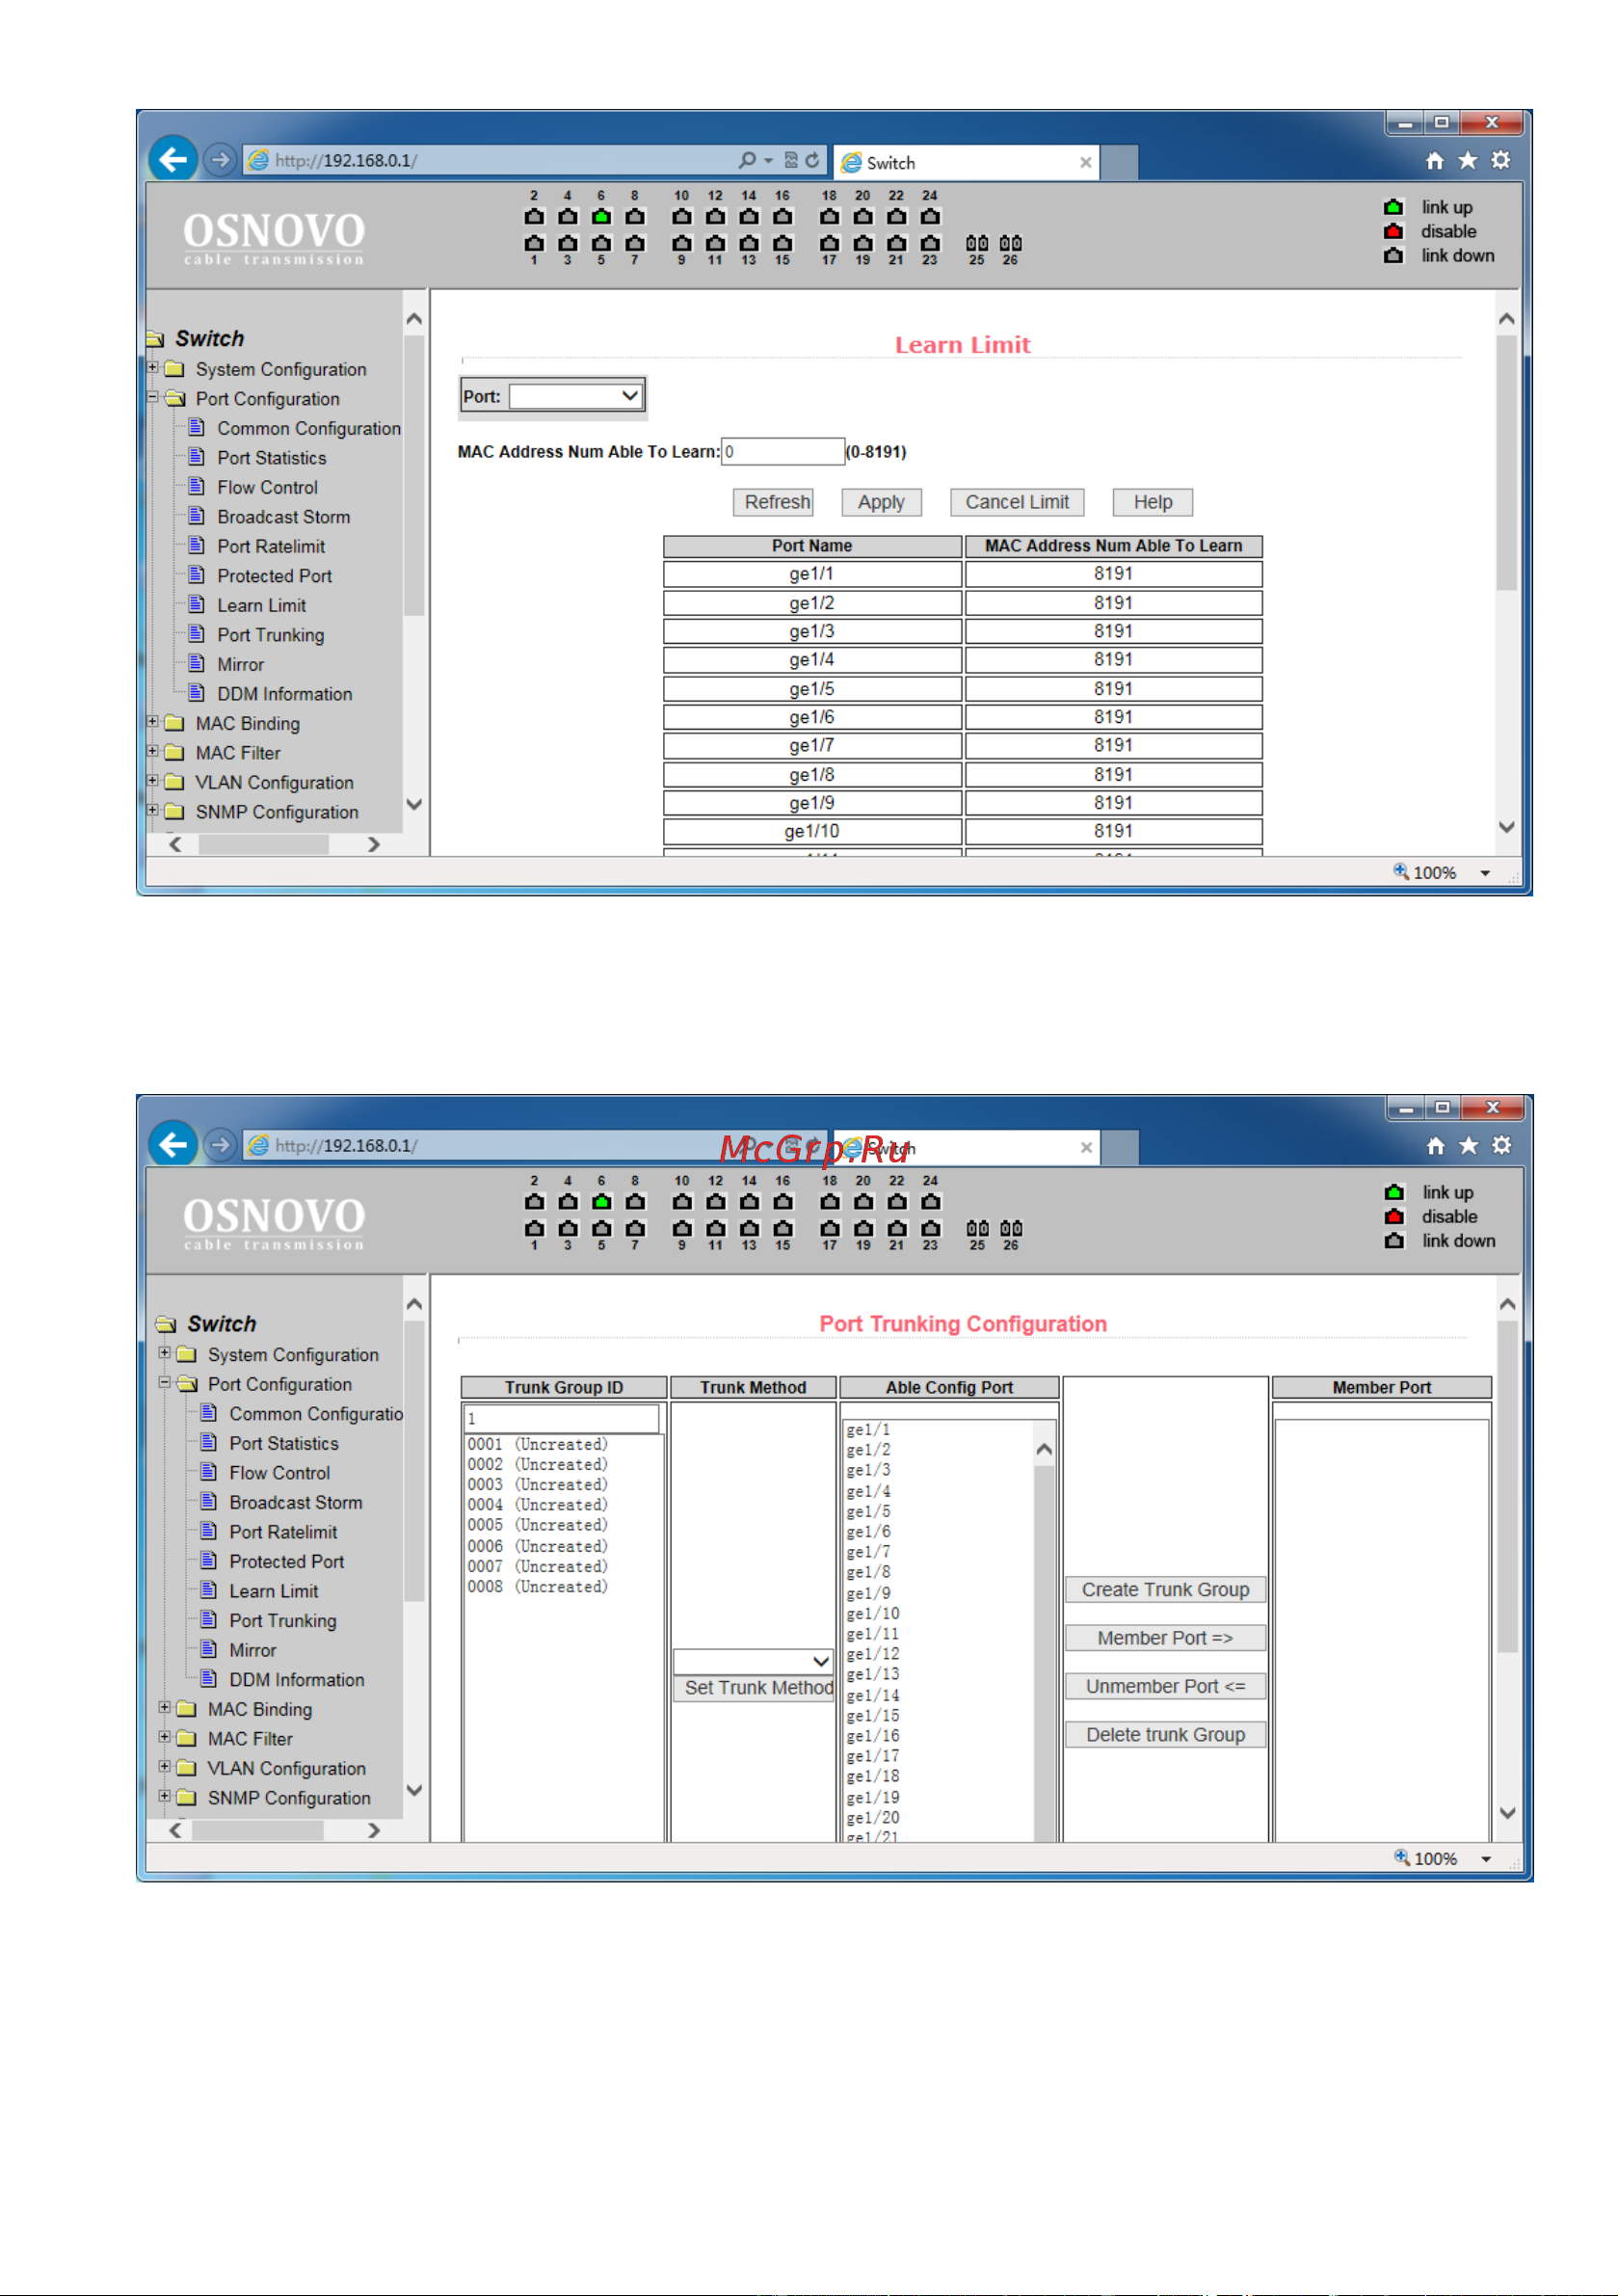Click Trunk Group ID input field

click(x=561, y=1419)
